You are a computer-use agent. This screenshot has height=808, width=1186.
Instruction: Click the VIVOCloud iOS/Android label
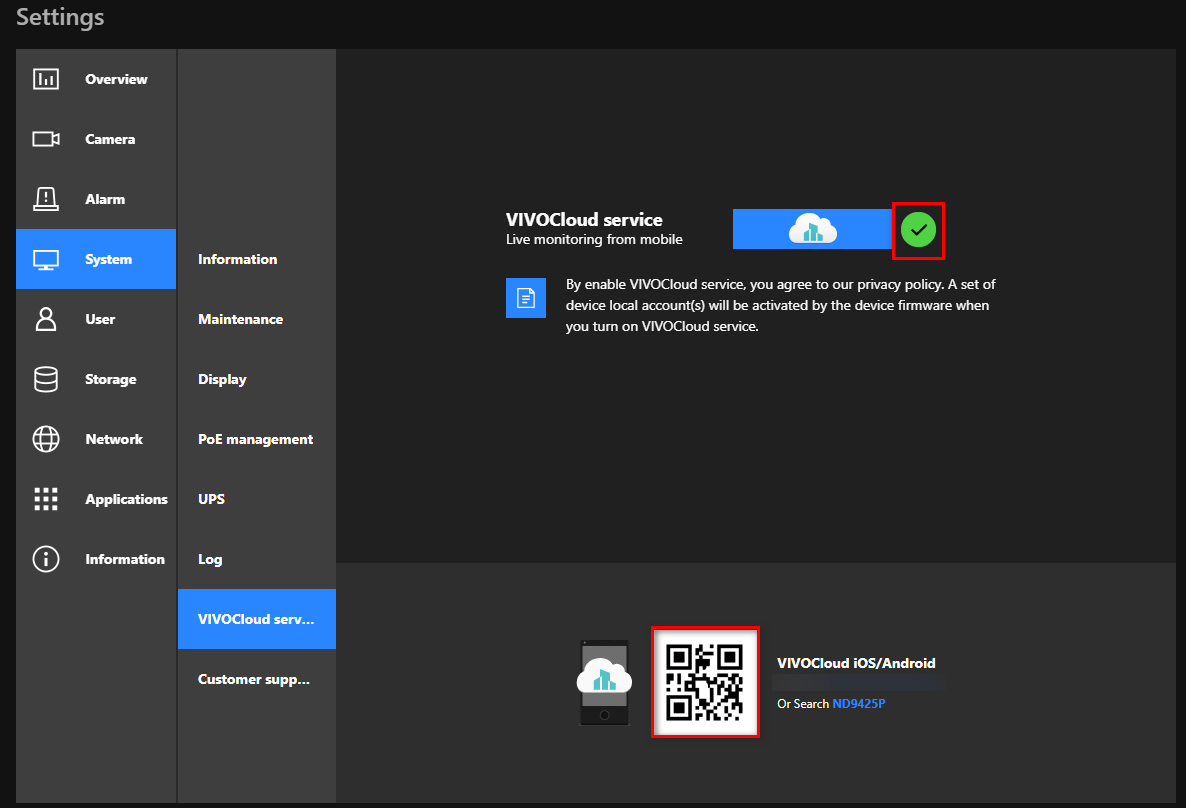tap(856, 663)
